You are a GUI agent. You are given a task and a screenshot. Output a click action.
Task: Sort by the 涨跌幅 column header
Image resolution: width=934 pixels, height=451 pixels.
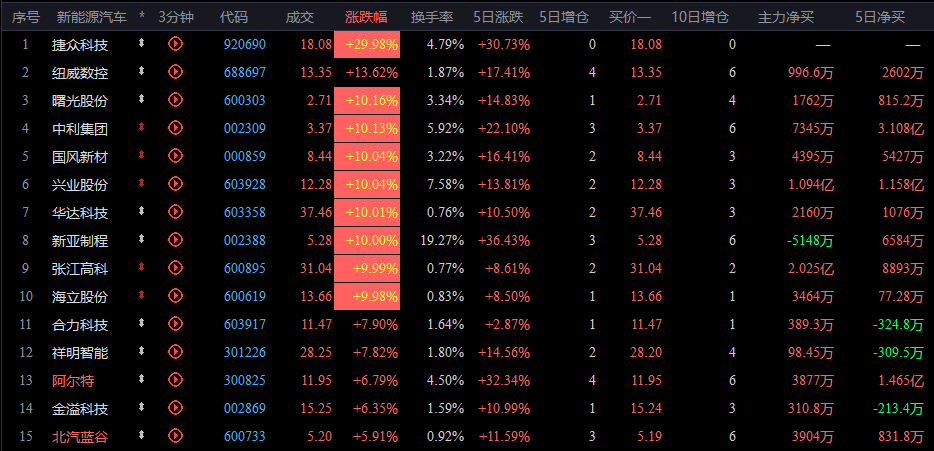tap(366, 17)
